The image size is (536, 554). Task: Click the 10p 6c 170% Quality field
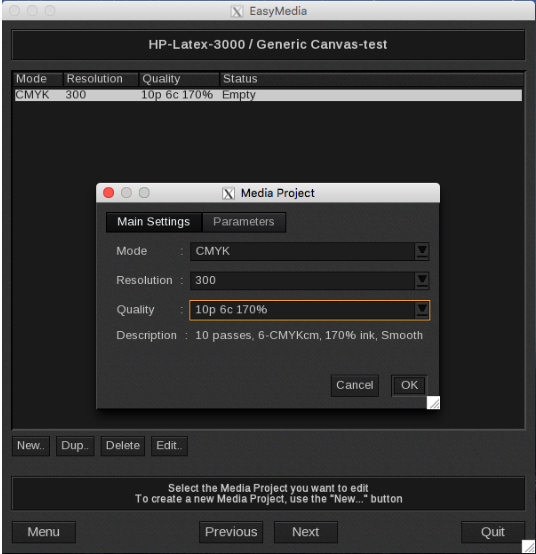310,310
